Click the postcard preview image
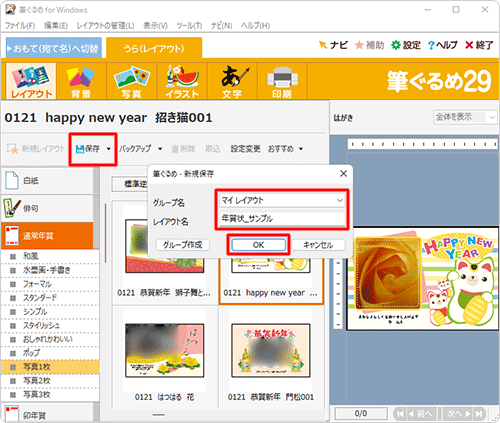The height and width of the screenshot is (423, 500). coord(423,278)
